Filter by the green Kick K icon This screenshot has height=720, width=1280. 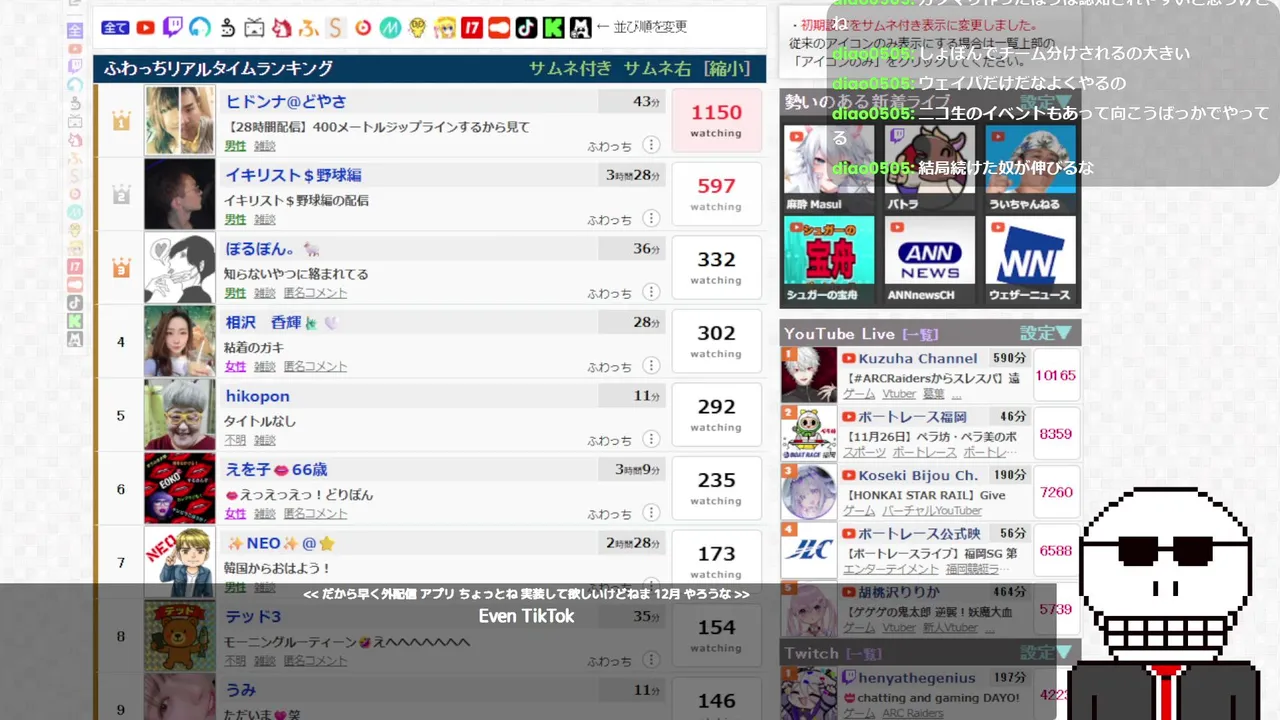[553, 28]
